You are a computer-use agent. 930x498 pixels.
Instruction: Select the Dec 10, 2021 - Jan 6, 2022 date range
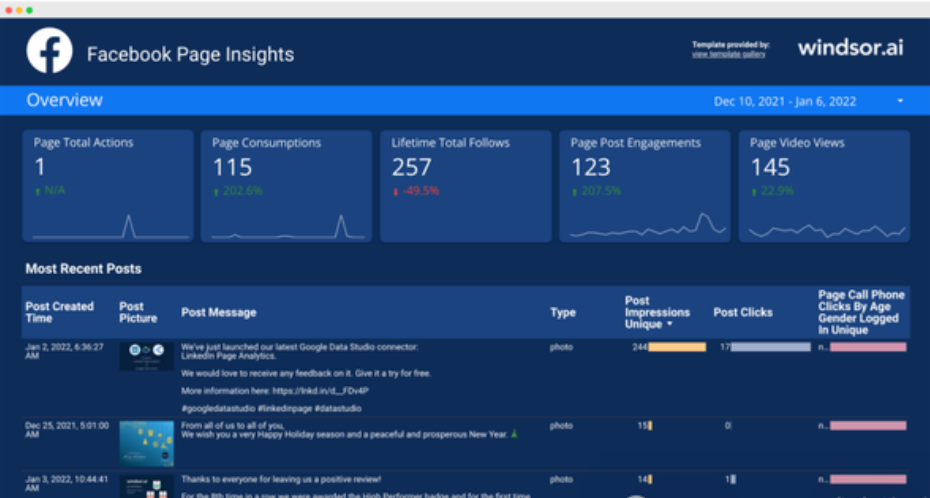(785, 101)
